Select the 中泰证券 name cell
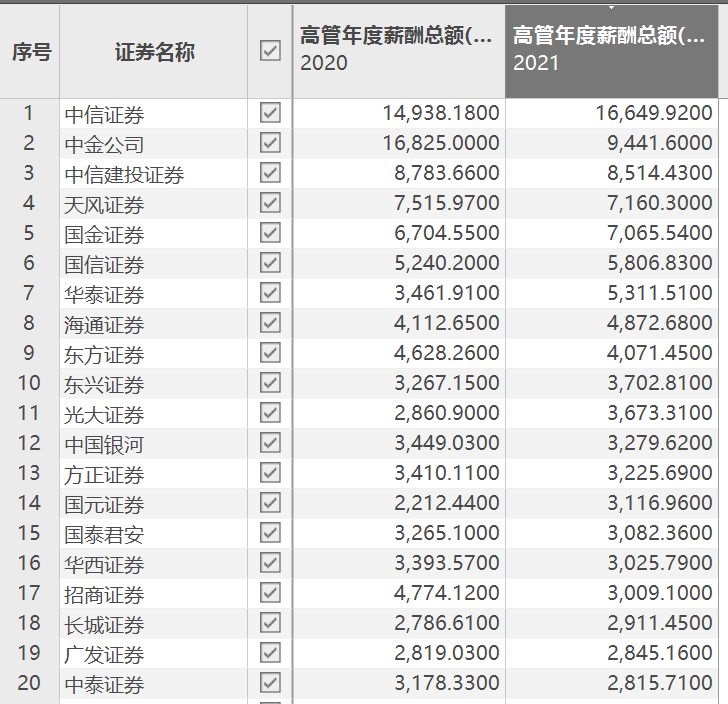Viewport: 728px width, 704px height. 153,683
